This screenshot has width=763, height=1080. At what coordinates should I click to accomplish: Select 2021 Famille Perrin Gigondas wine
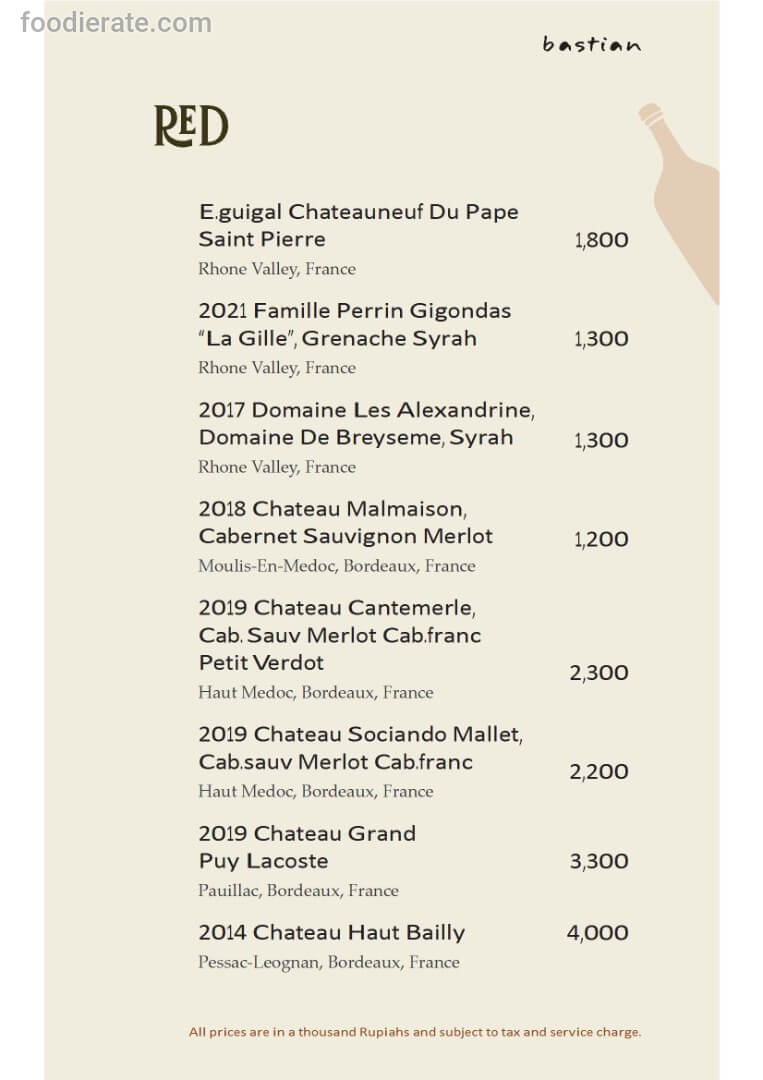354,324
